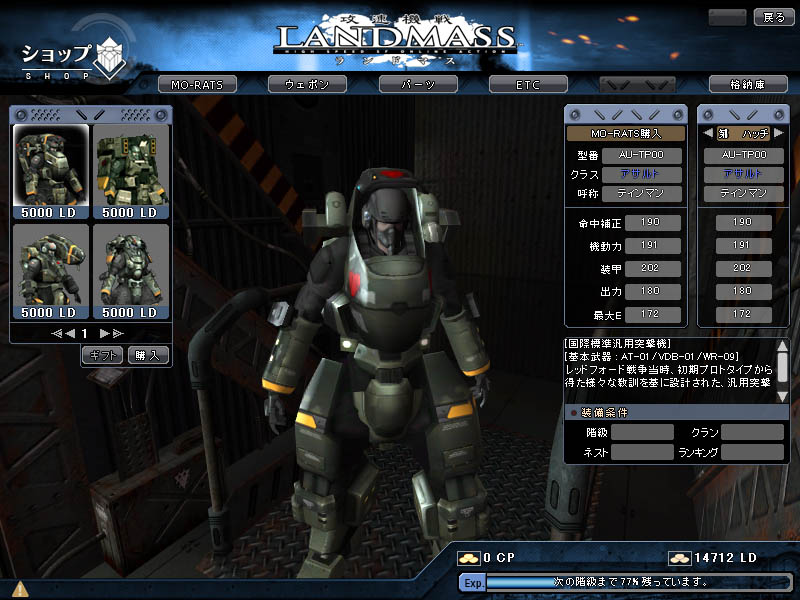The height and width of the screenshot is (600, 800).
Task: Click the LD coin icon
Action: [680, 558]
